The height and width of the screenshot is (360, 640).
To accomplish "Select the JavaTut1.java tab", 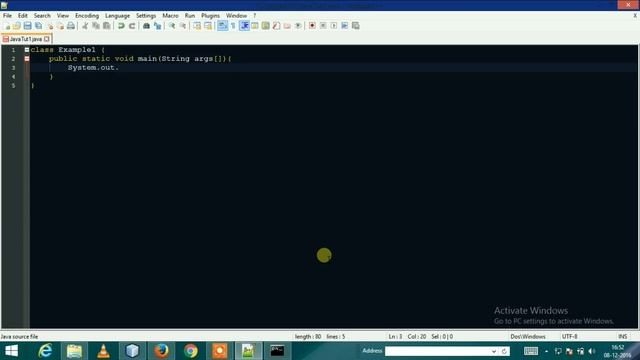I will [25, 39].
